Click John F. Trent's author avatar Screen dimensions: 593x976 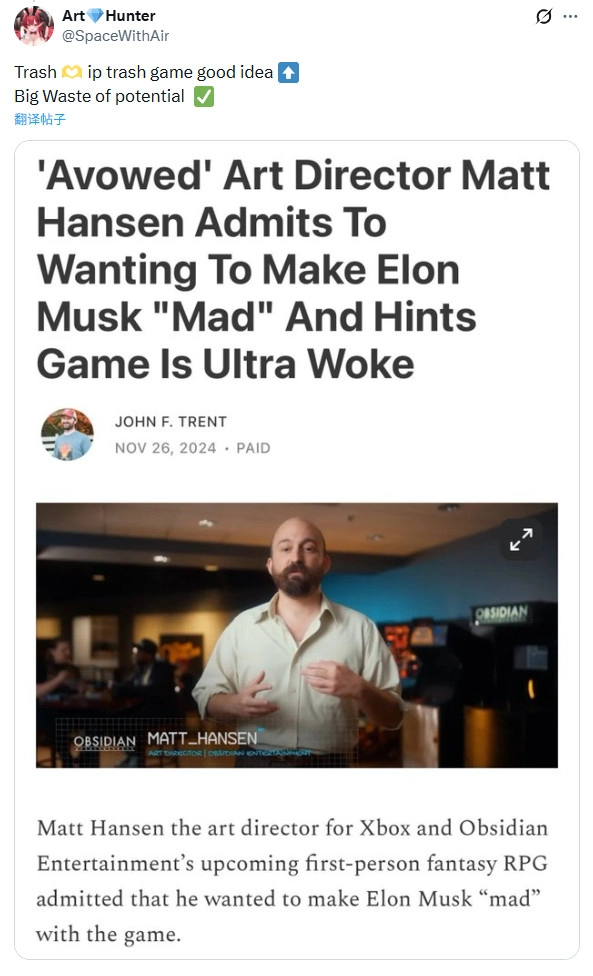tap(67, 434)
